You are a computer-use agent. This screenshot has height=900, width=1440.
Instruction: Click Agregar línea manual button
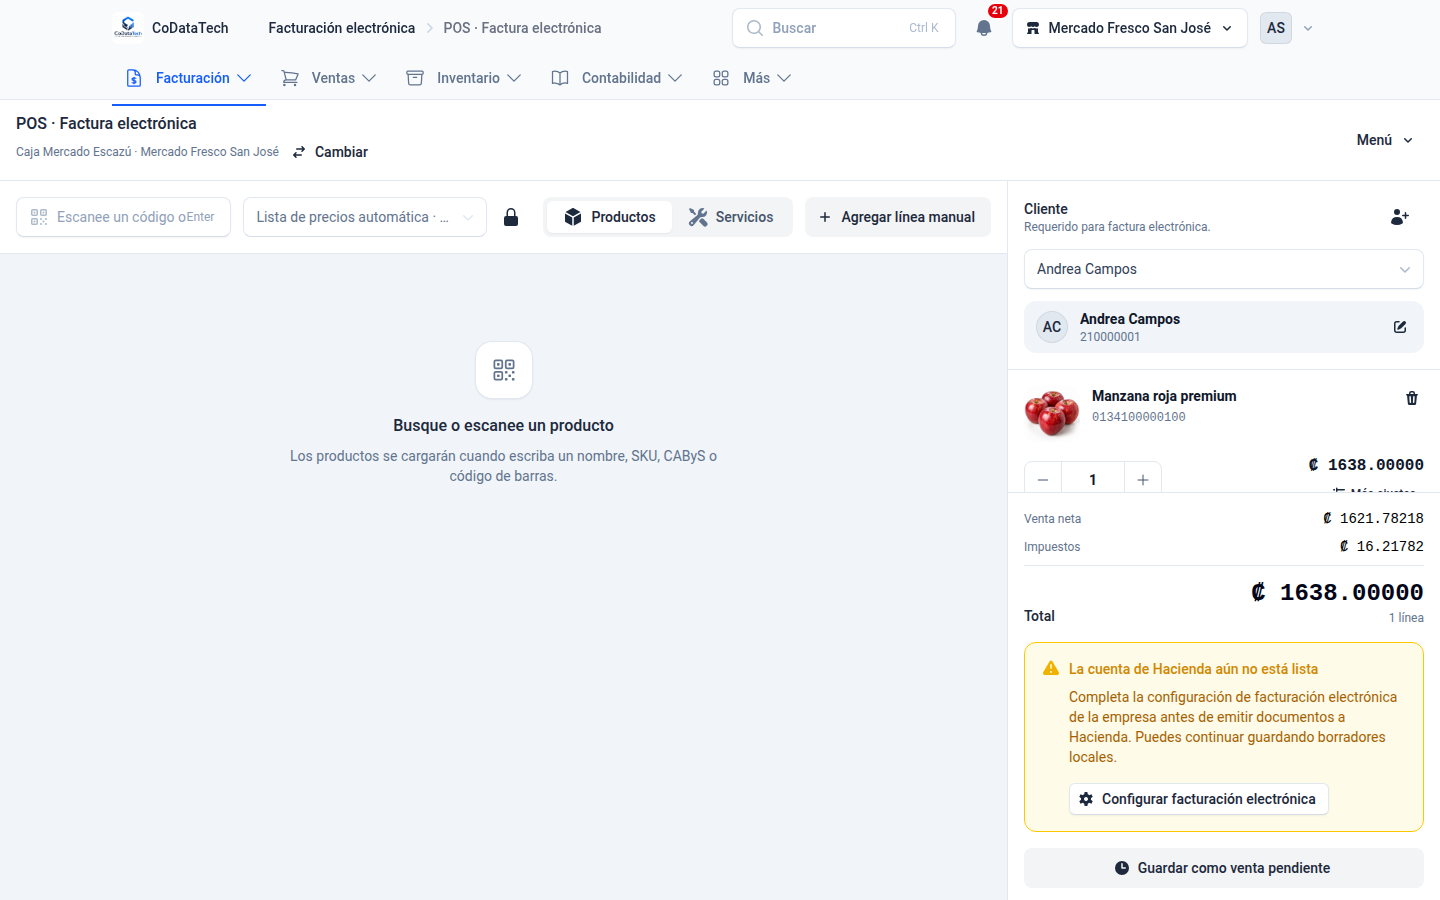click(898, 217)
